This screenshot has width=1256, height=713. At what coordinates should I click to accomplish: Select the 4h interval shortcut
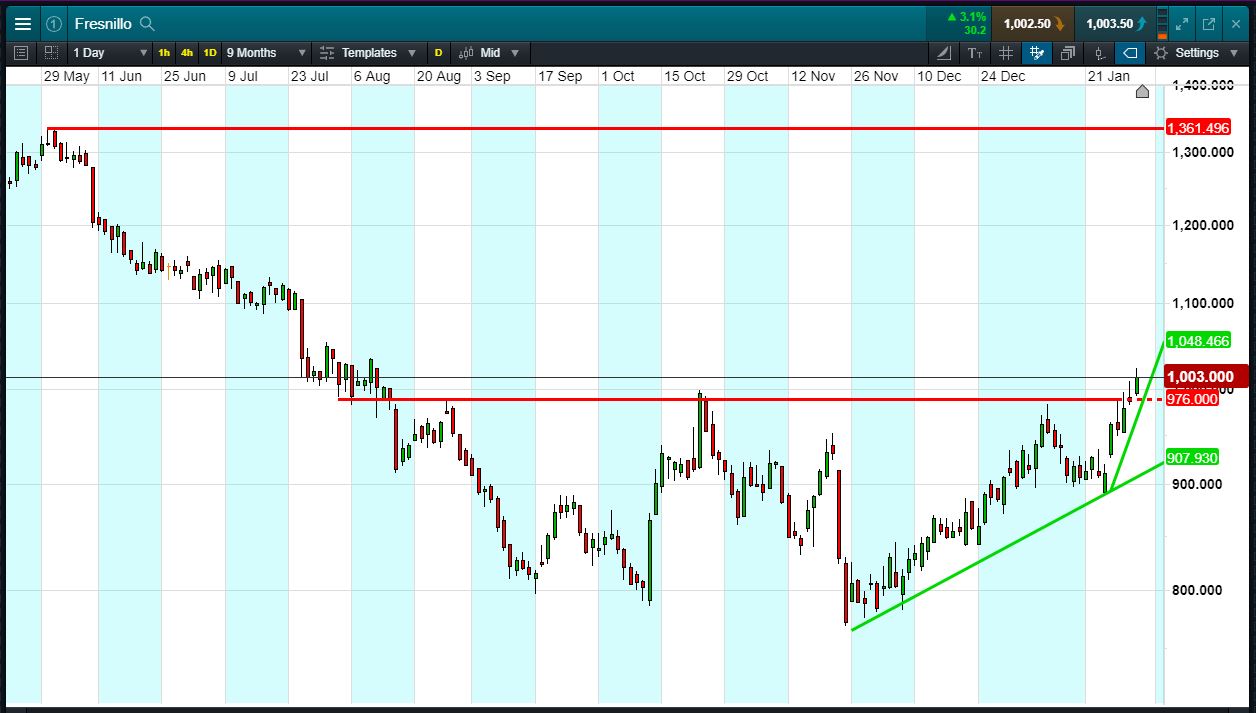coord(187,53)
